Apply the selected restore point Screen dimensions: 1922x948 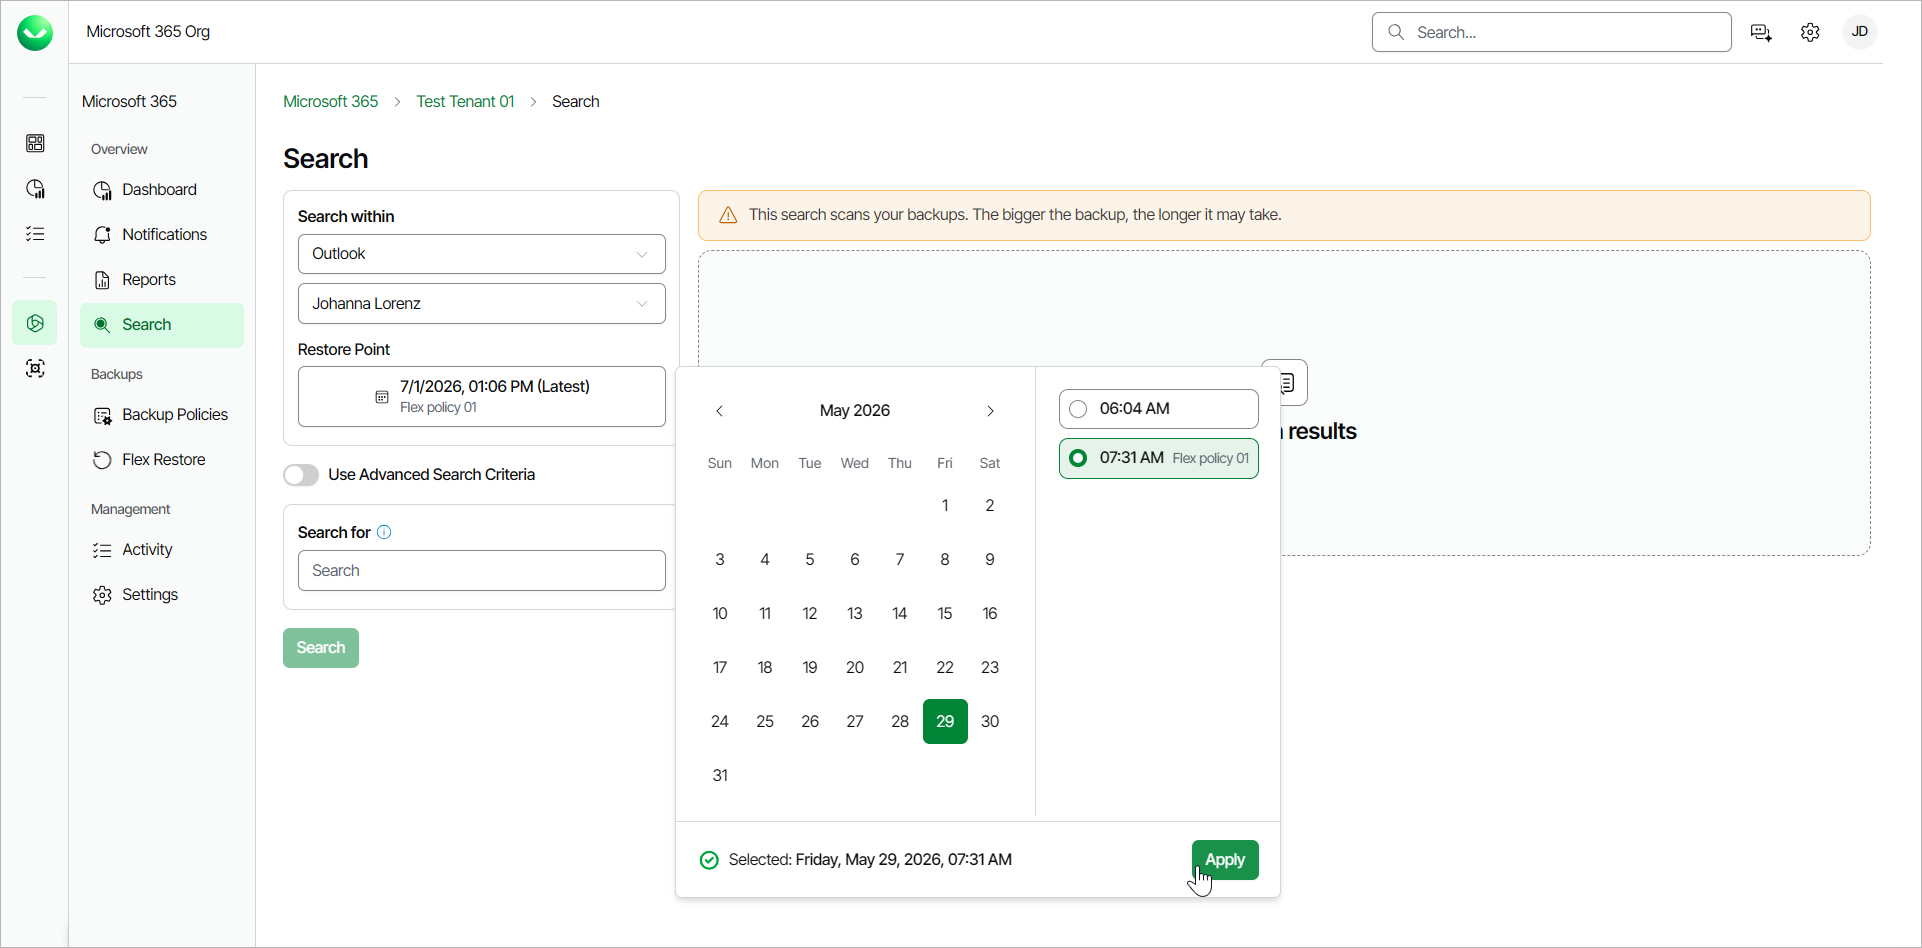coord(1225,860)
